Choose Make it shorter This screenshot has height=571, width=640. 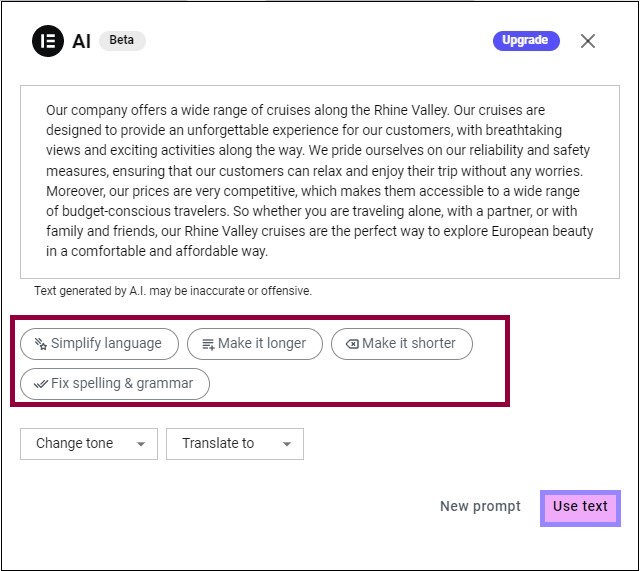(402, 344)
